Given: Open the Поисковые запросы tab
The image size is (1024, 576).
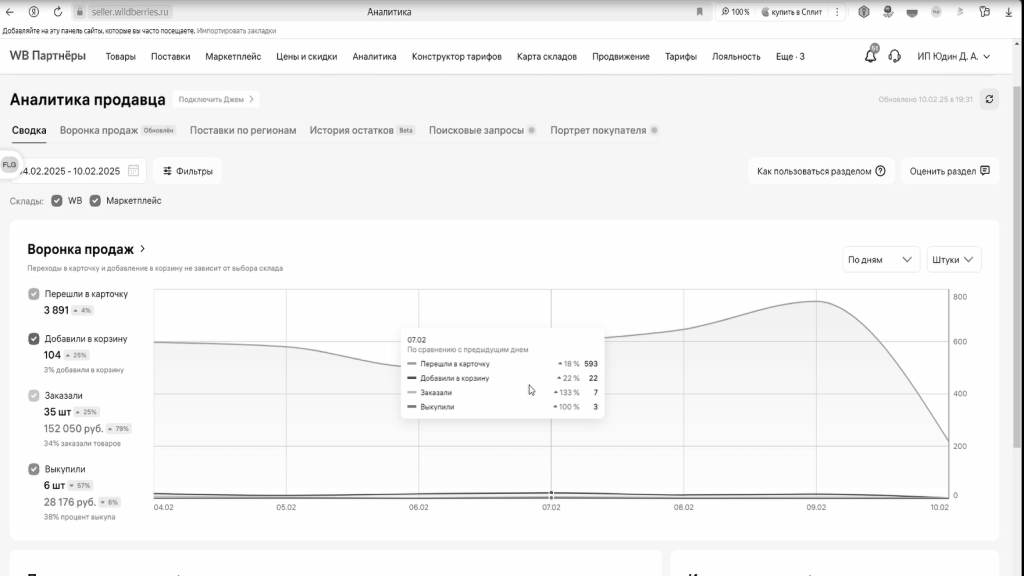Looking at the screenshot, I should (x=481, y=131).
